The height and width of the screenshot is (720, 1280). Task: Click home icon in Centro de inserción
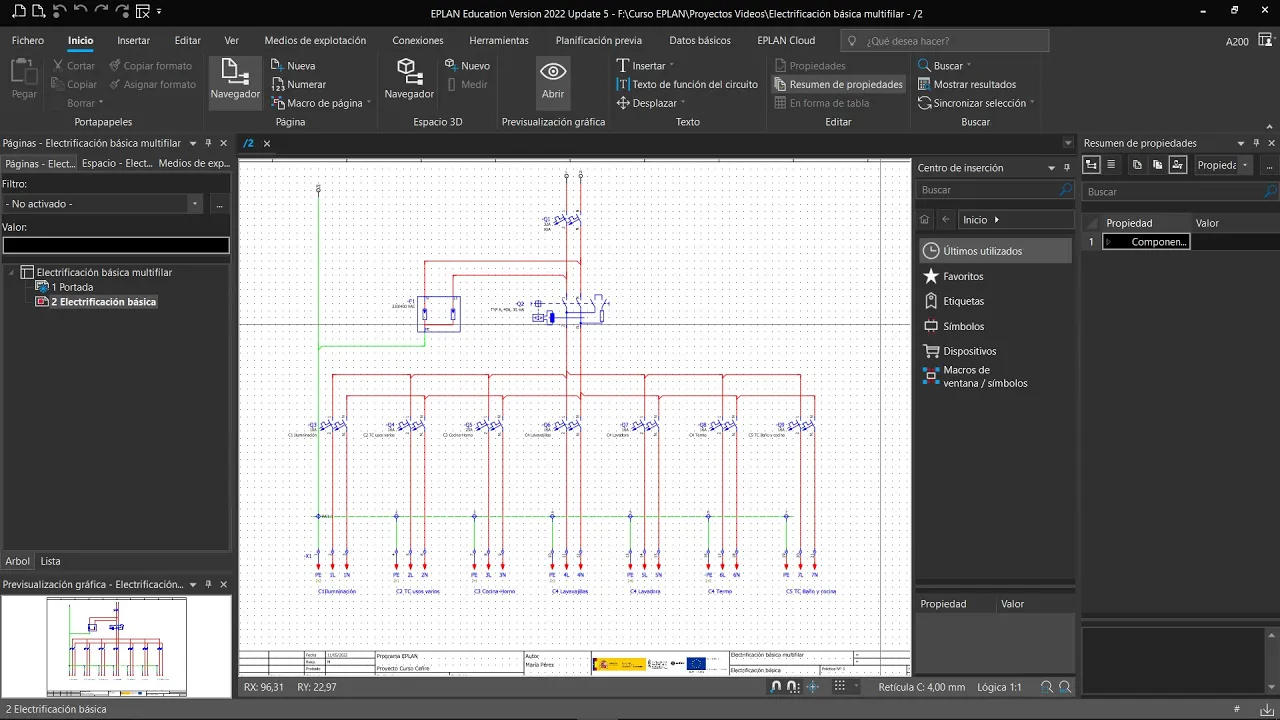(x=925, y=220)
